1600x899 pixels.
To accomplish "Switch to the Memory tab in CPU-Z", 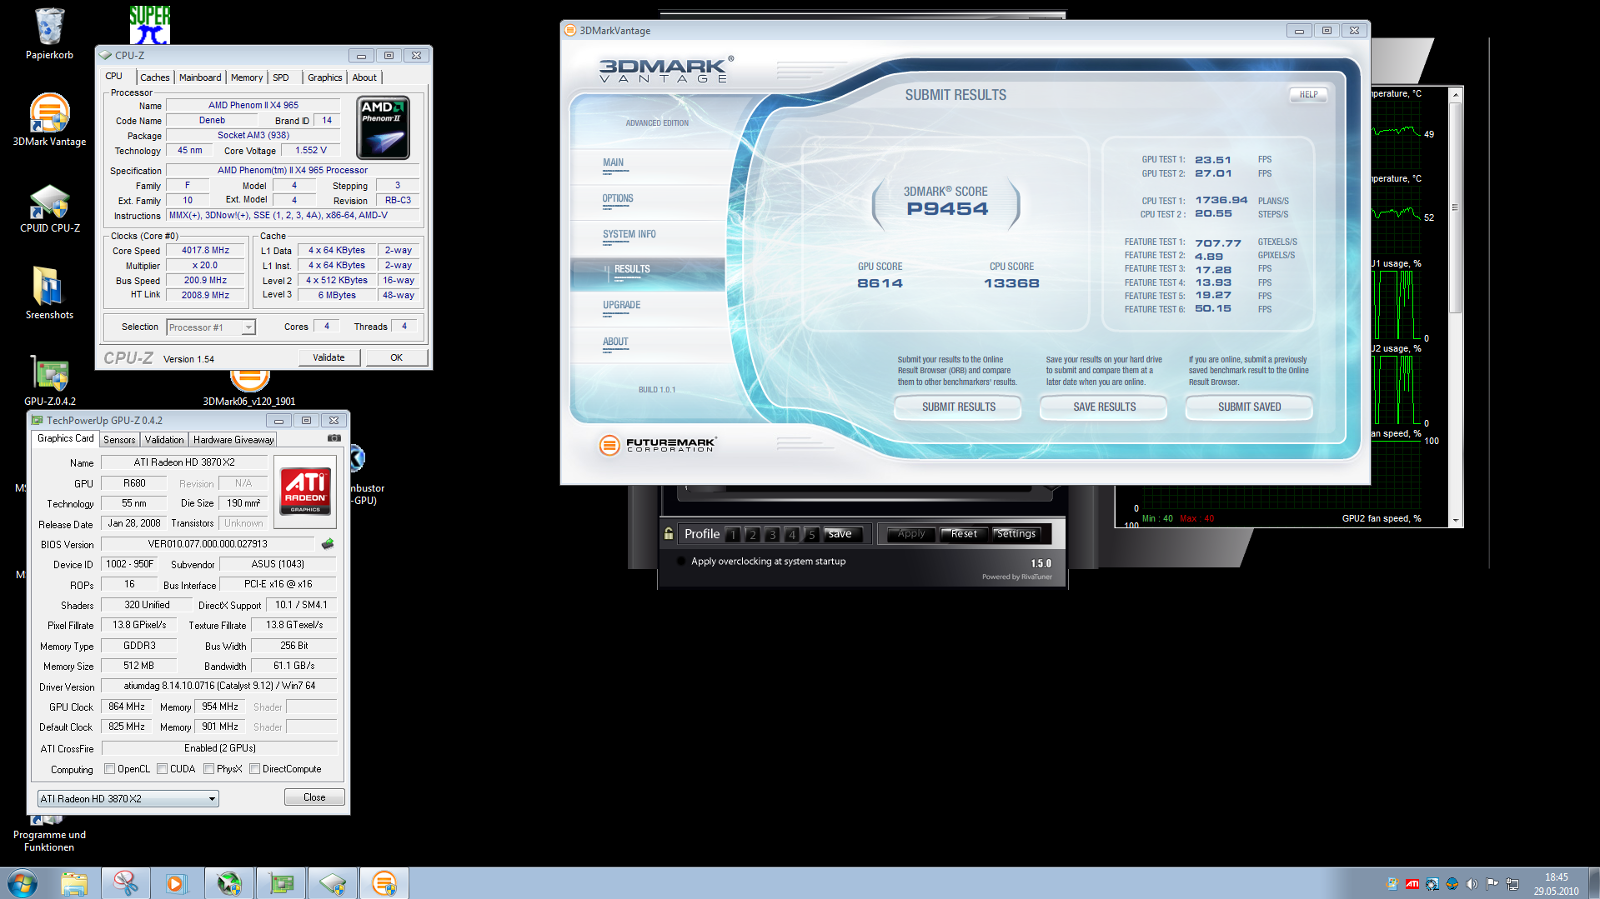I will click(246, 77).
